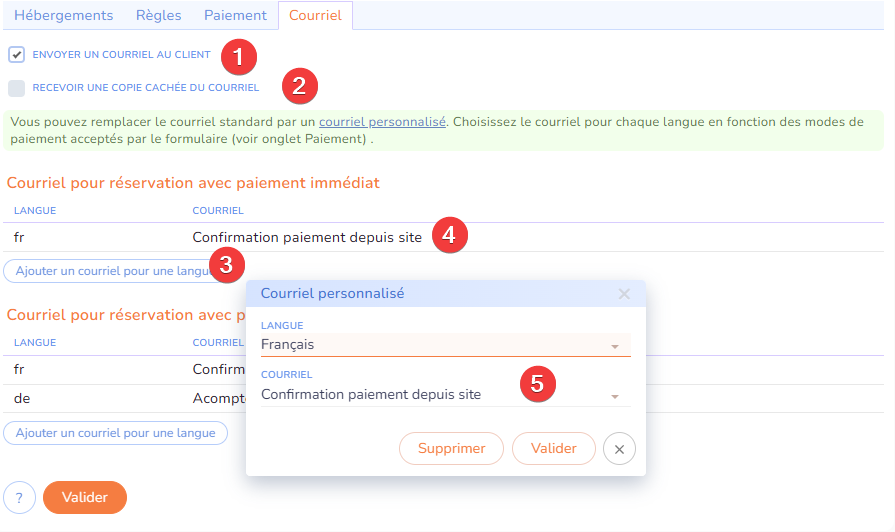
Task: Uncheck Envoyer un courriel au client
Action: pos(17,54)
